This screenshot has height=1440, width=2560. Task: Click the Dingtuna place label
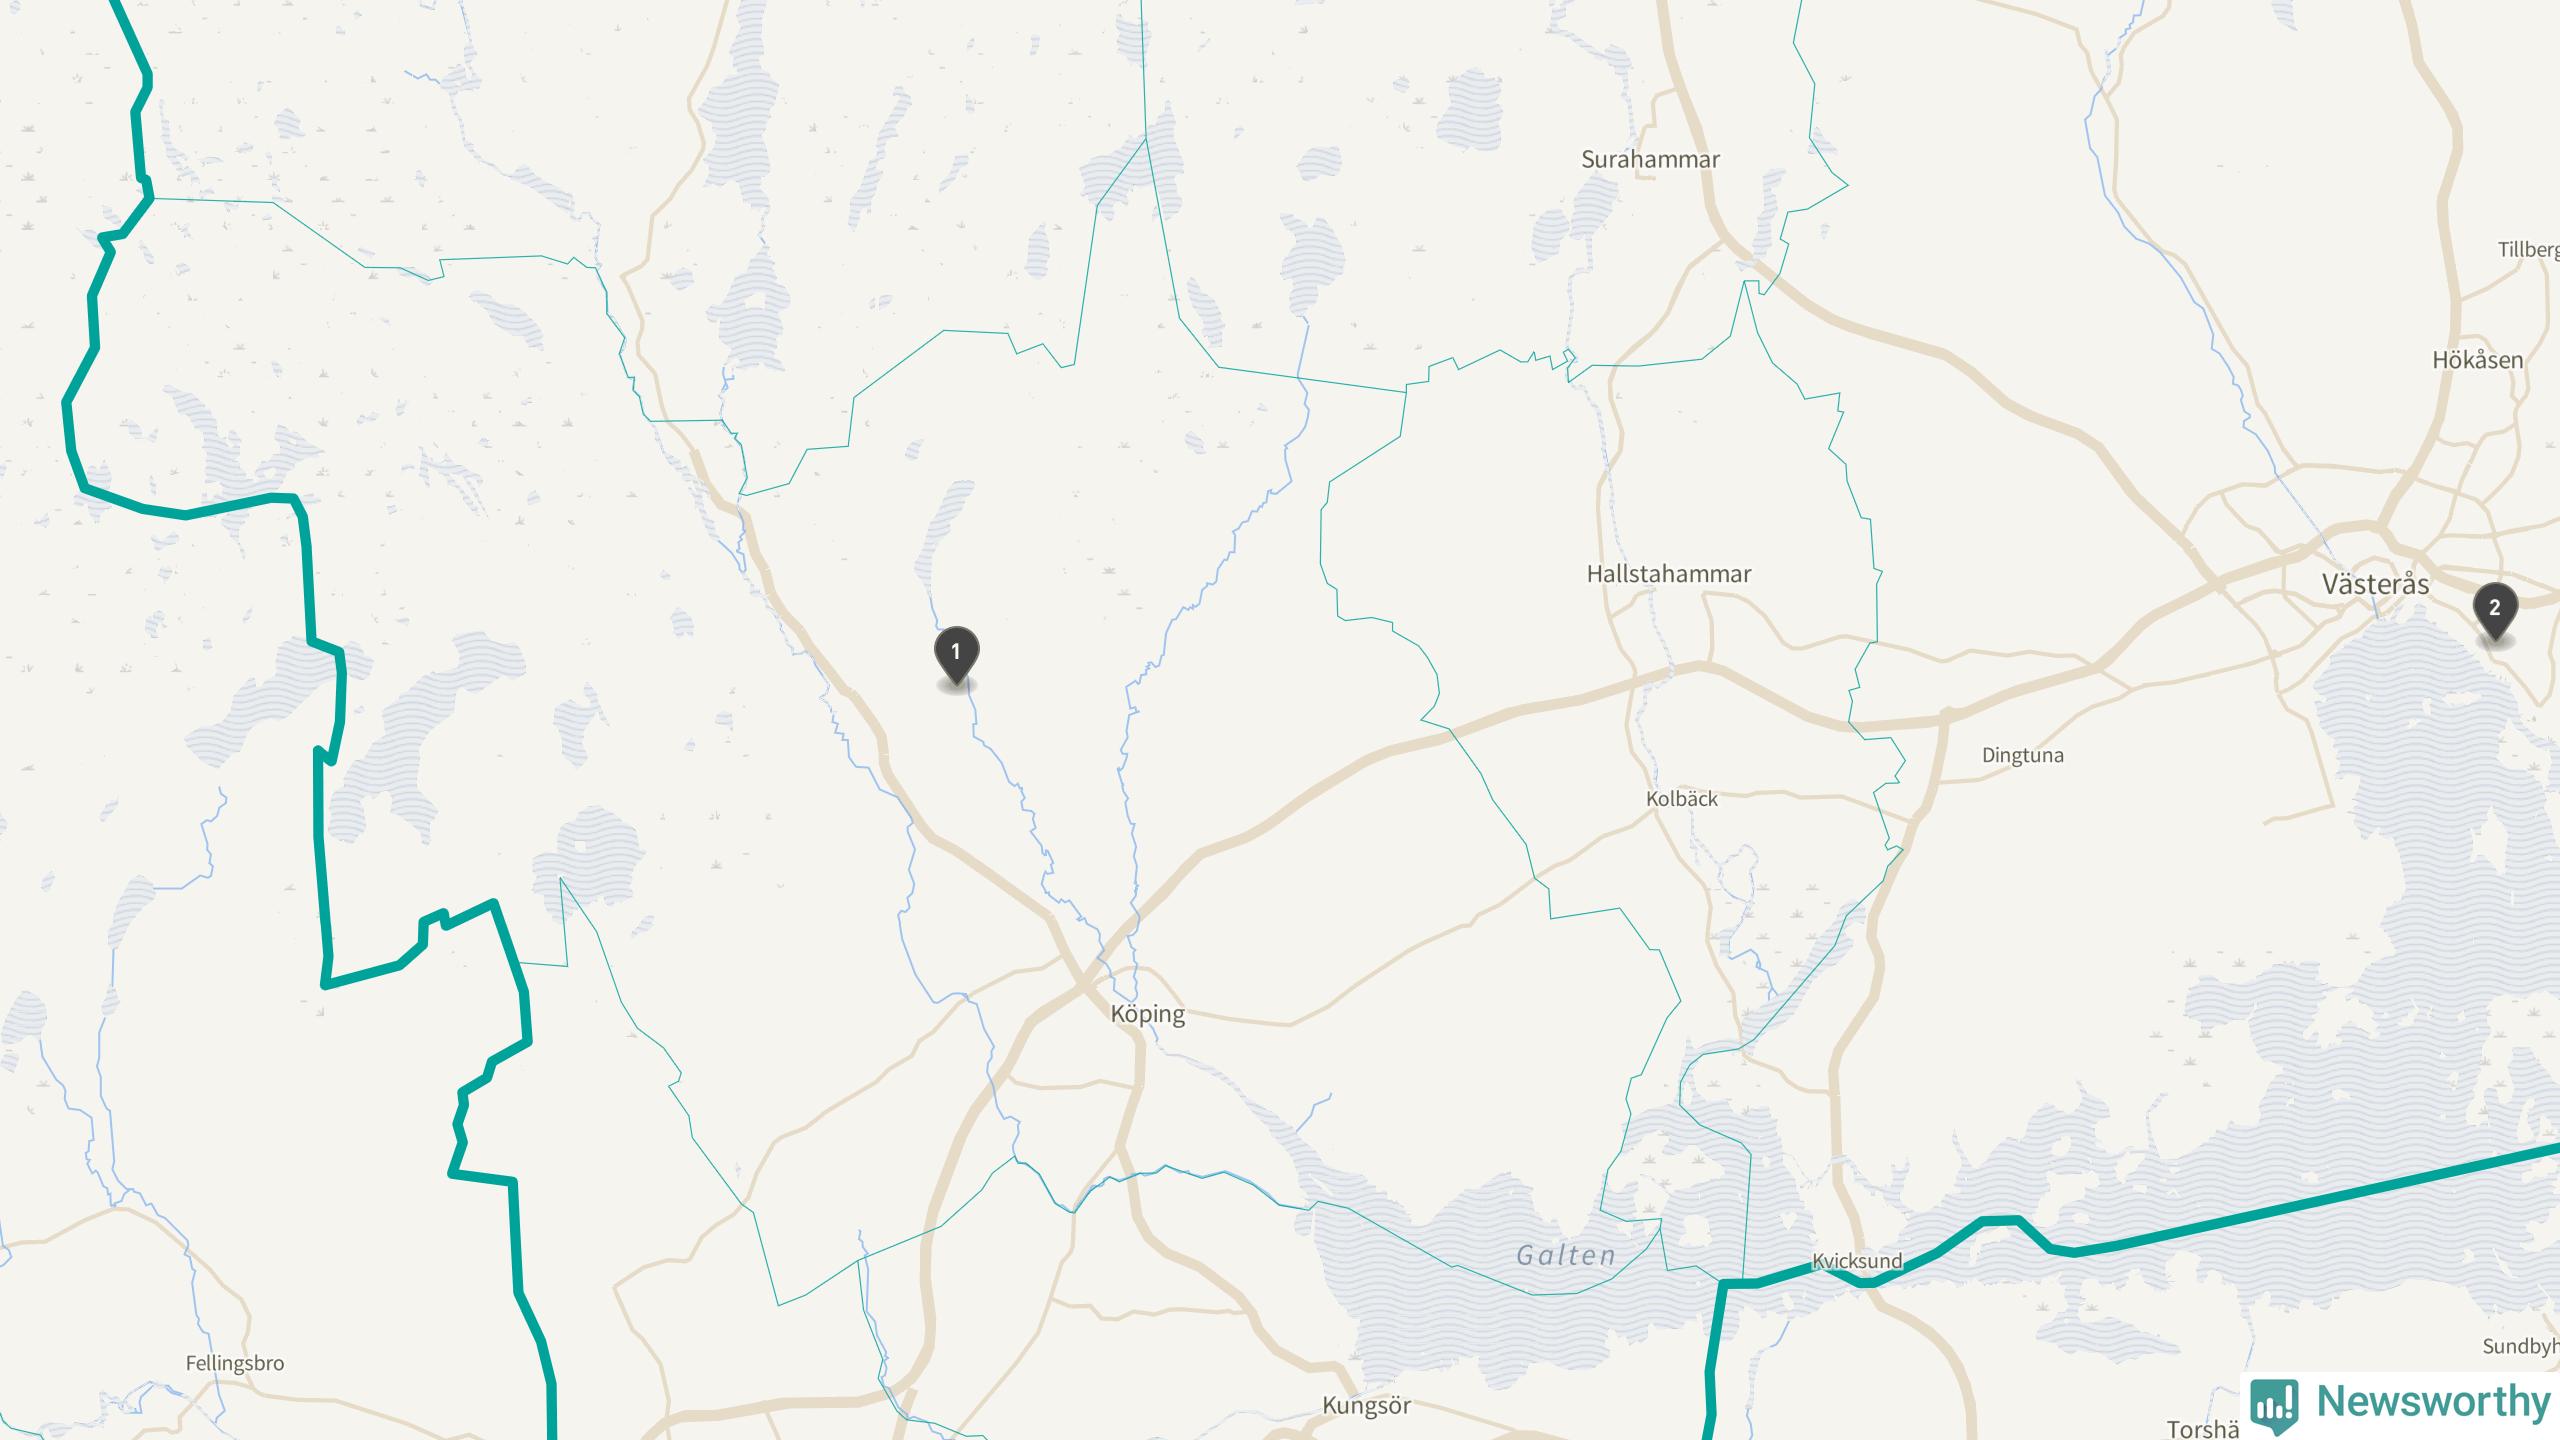[2023, 755]
